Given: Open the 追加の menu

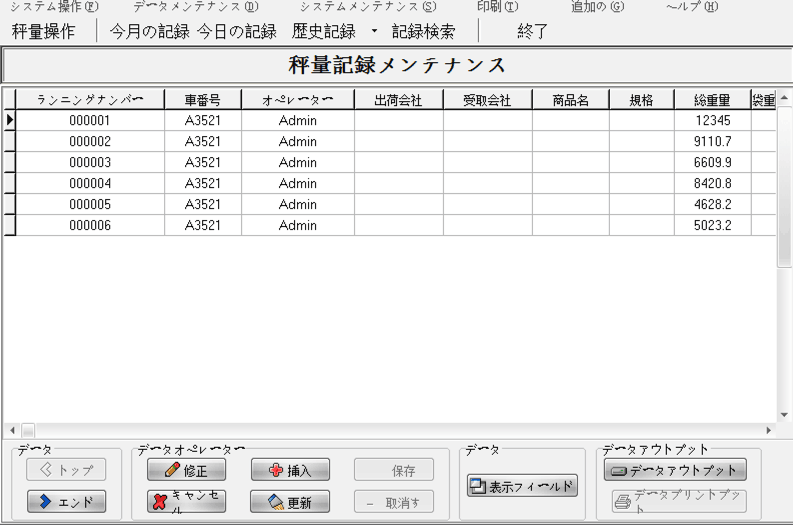Looking at the screenshot, I should [x=597, y=7].
